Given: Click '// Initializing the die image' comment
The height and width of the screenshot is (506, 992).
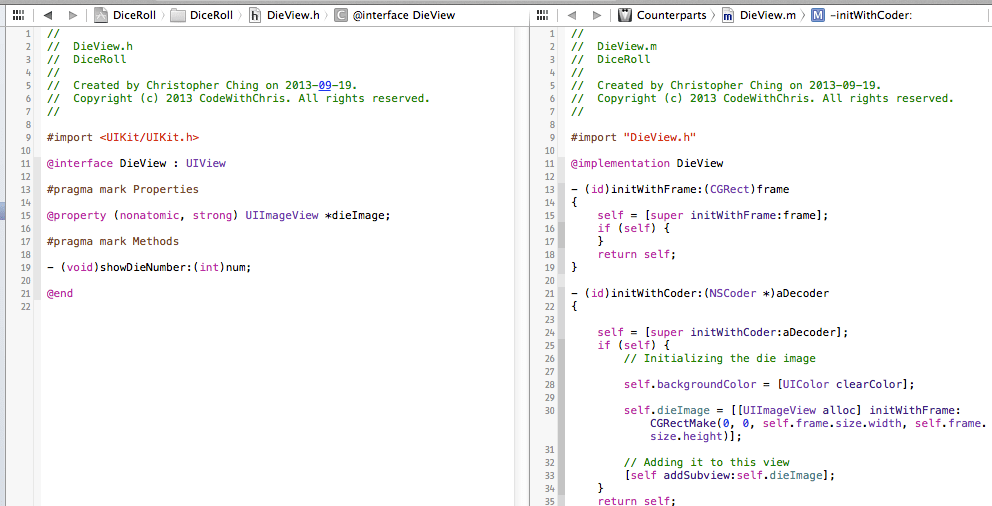Looking at the screenshot, I should (x=720, y=359).
